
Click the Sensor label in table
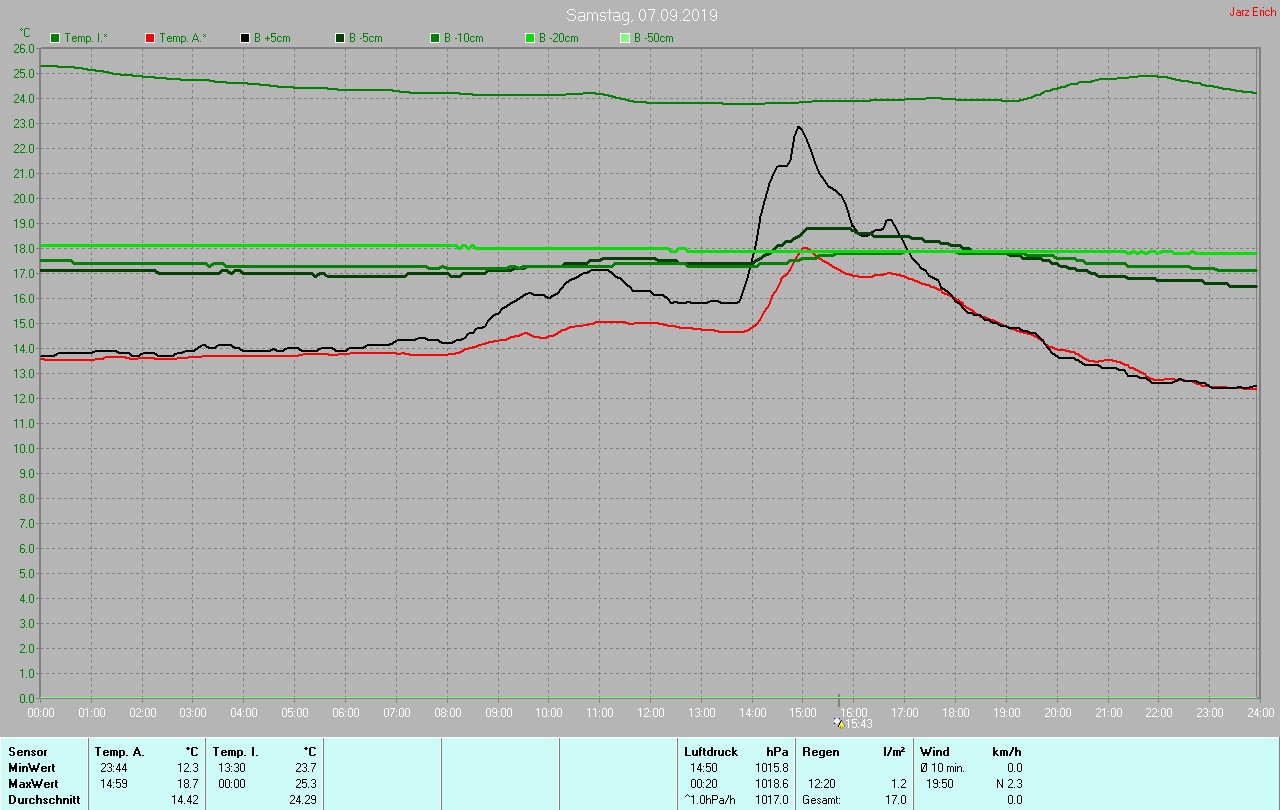point(28,751)
